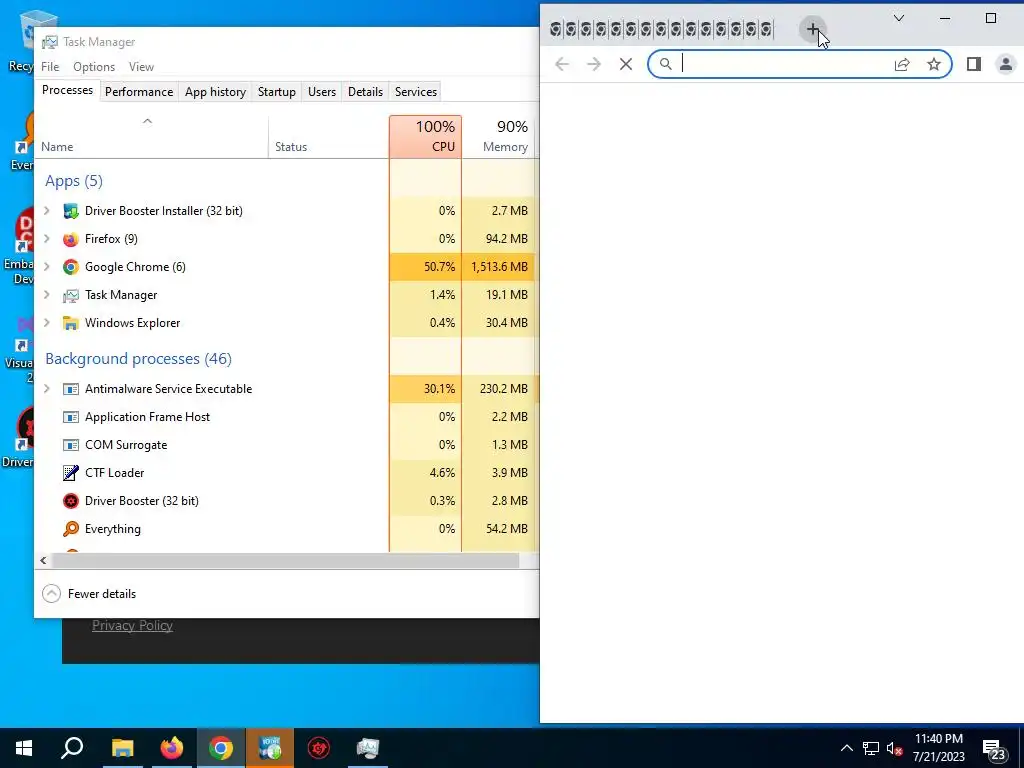The width and height of the screenshot is (1024, 768).
Task: Sort processes by CPU column
Action: (425, 136)
